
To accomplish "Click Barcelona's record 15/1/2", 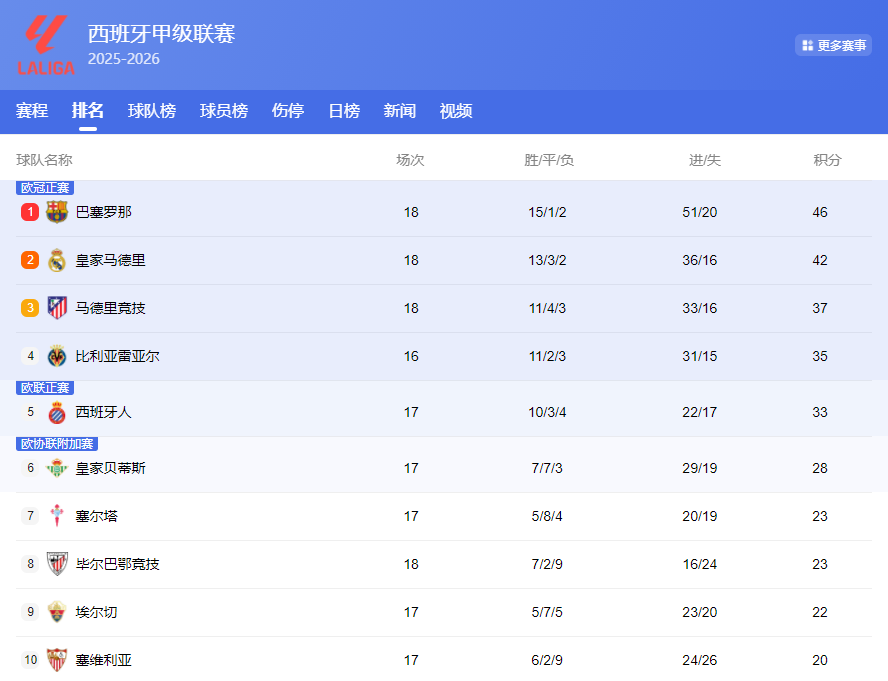I will tap(547, 212).
